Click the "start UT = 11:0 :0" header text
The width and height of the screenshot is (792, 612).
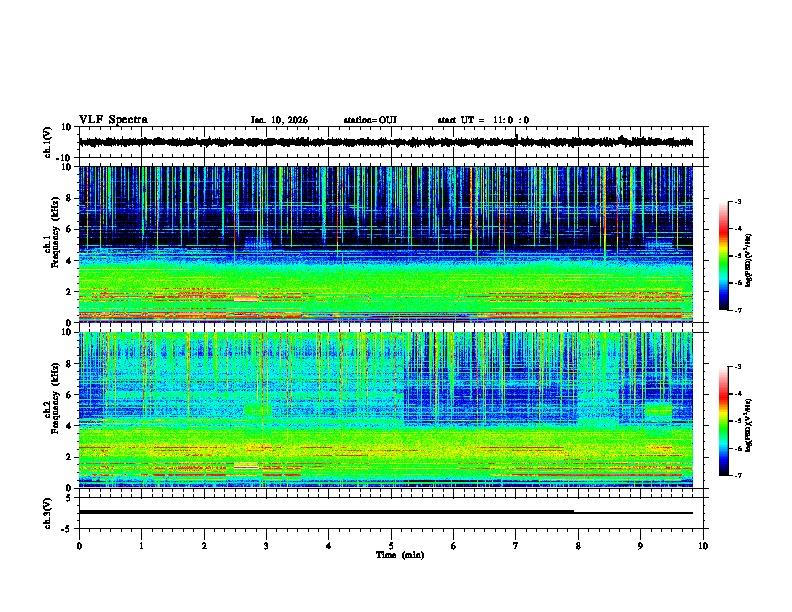tap(483, 120)
